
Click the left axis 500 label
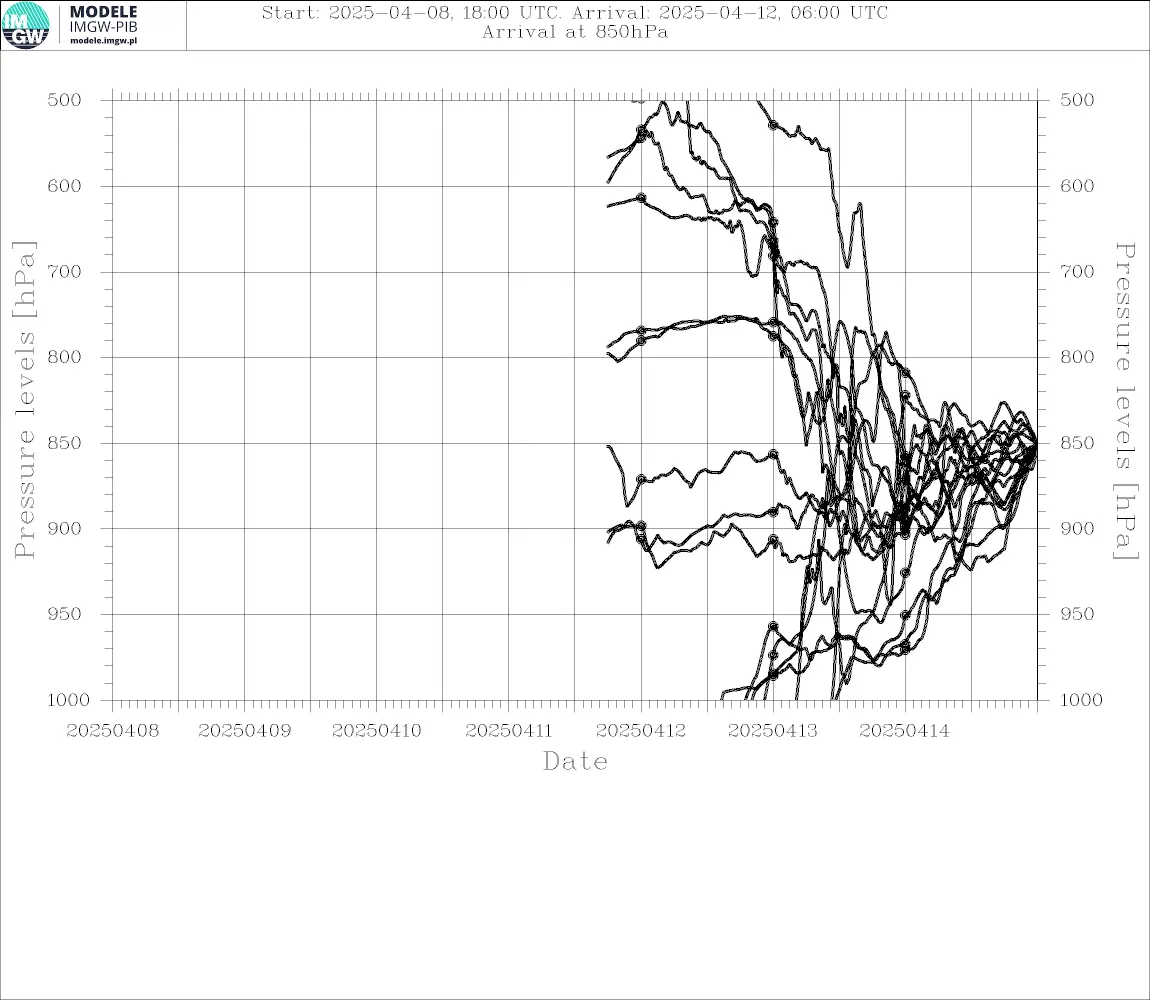click(65, 100)
